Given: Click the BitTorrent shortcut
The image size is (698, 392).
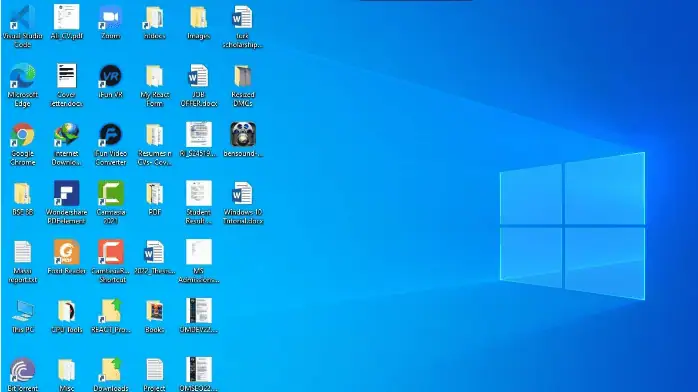Looking at the screenshot, I should (22, 370).
